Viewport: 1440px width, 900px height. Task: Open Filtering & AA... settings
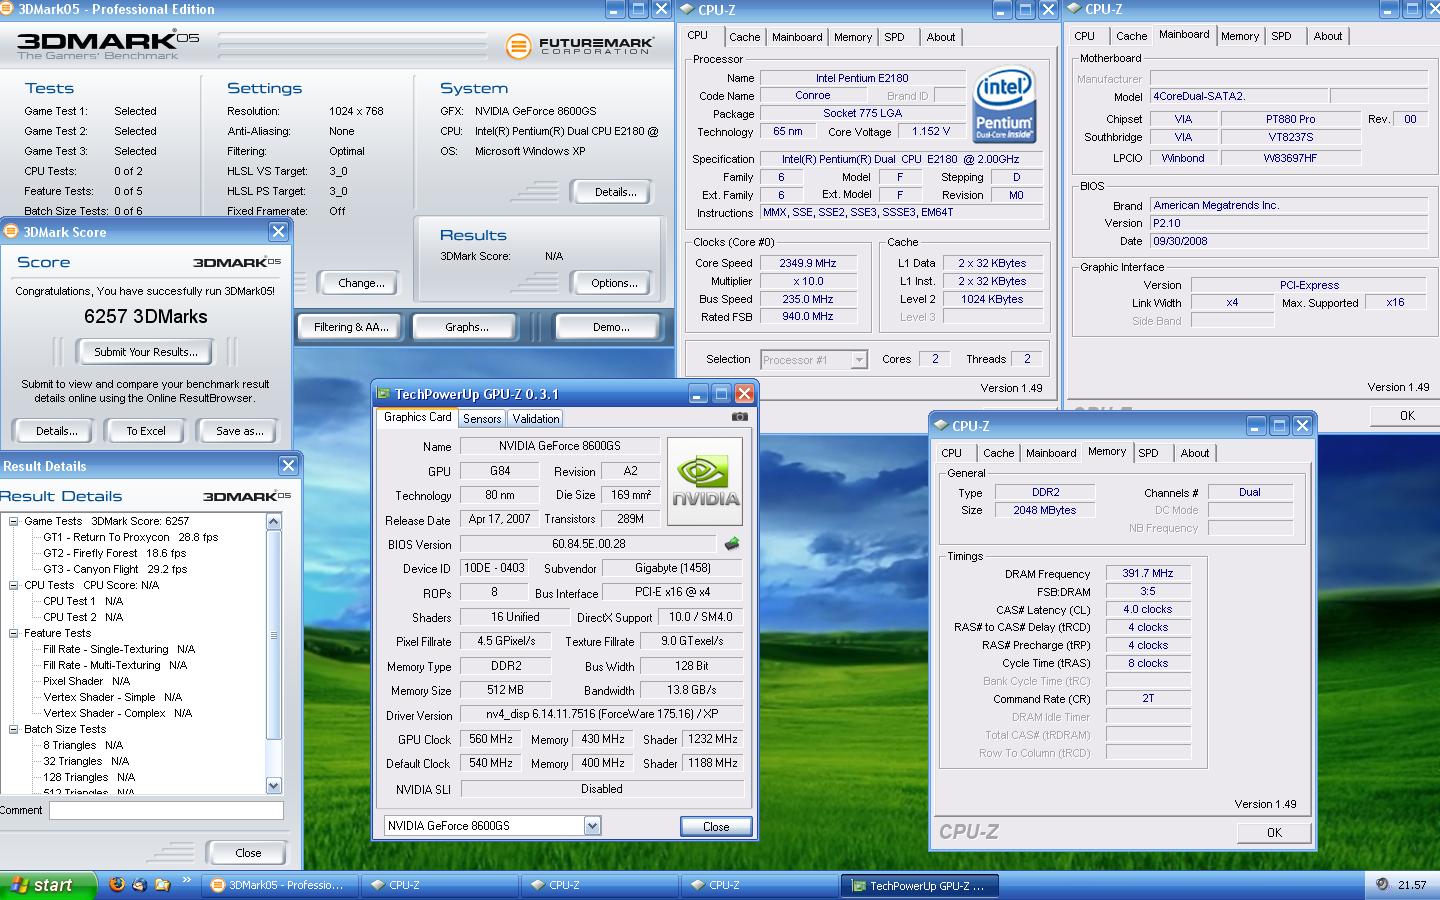351,327
